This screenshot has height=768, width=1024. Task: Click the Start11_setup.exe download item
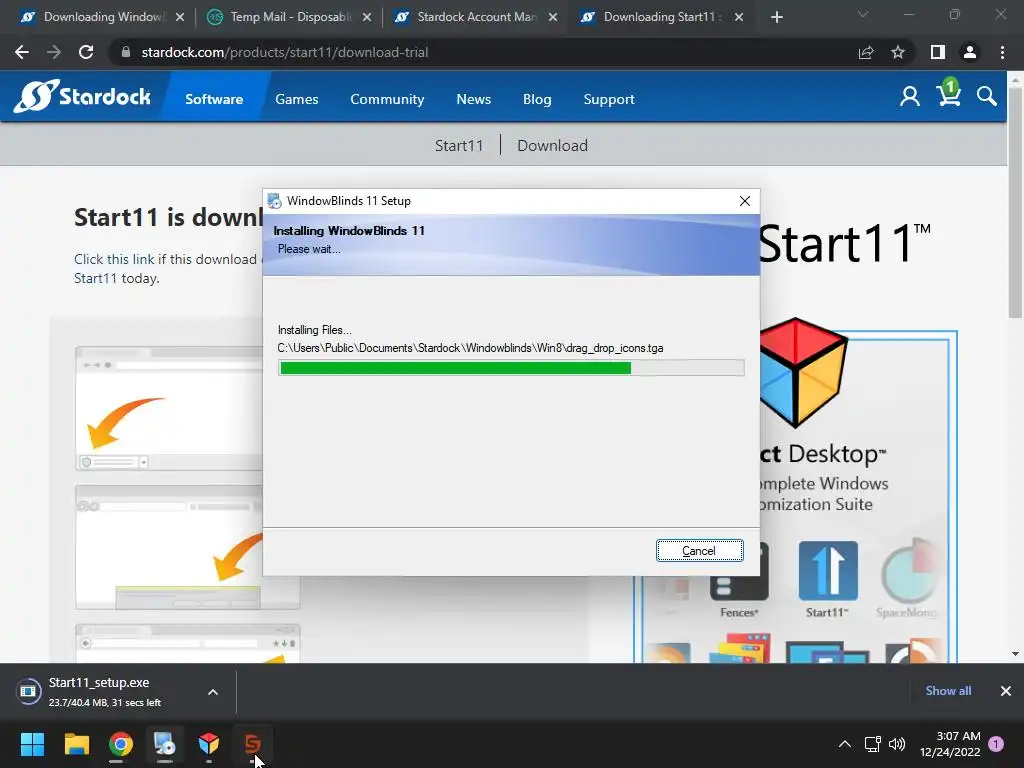click(104, 692)
